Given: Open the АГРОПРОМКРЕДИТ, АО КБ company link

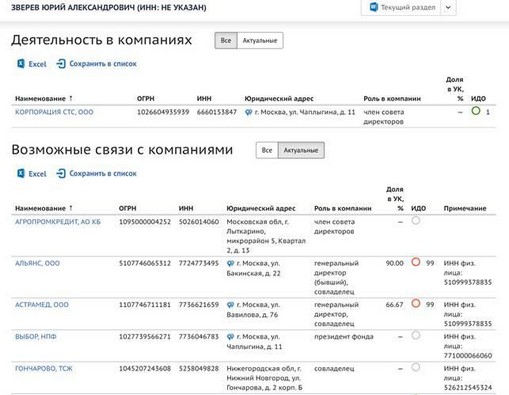Looking at the screenshot, I should 58,222.
